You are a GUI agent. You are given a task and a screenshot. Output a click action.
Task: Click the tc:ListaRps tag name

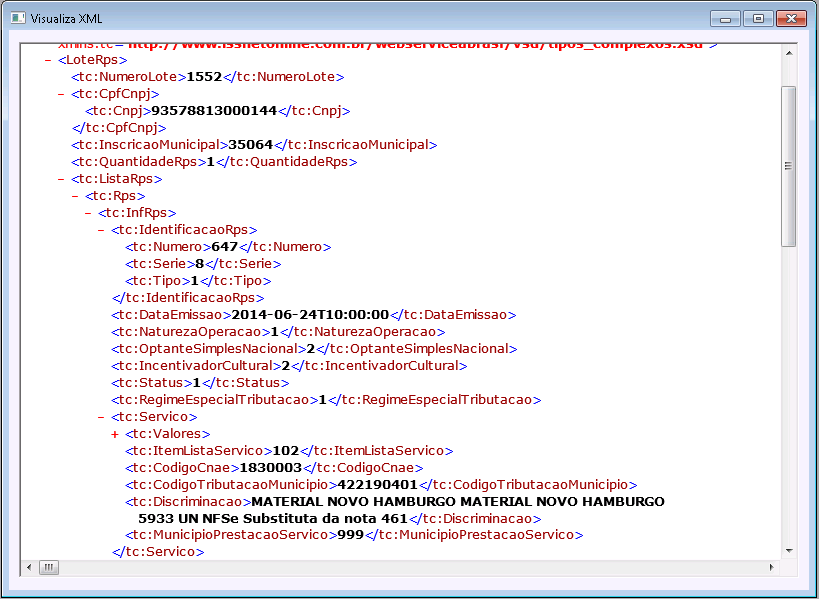pyautogui.click(x=116, y=179)
